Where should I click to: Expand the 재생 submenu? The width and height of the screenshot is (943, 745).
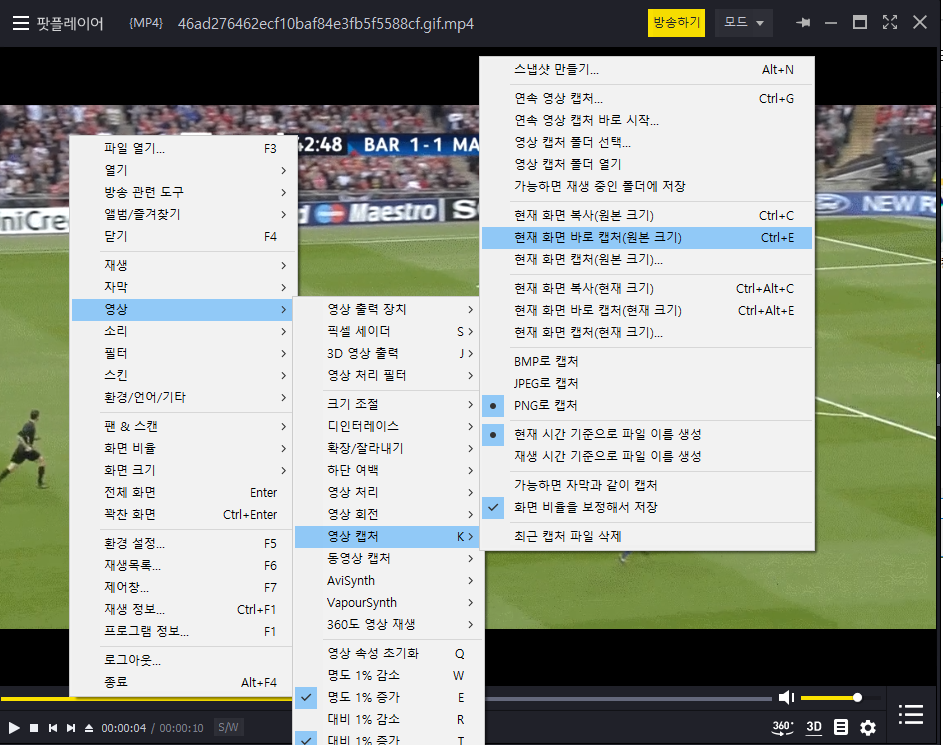pyautogui.click(x=183, y=265)
